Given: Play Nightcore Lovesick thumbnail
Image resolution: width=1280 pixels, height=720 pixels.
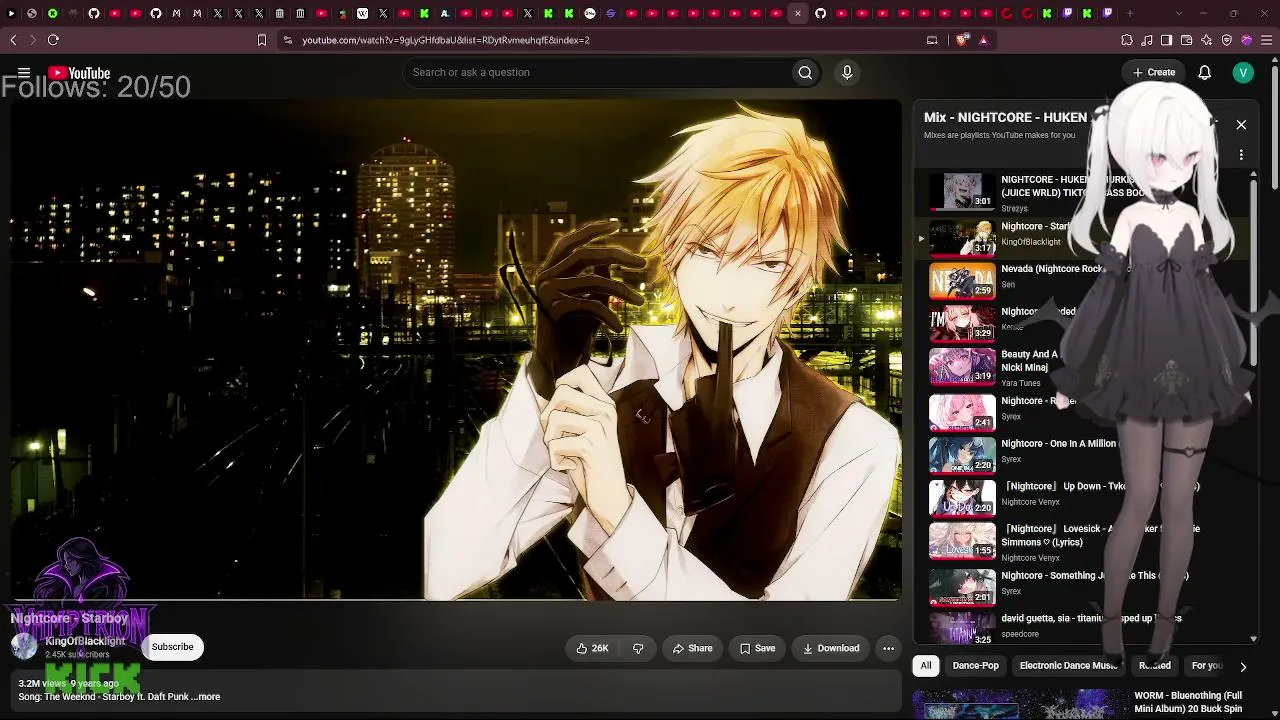Looking at the screenshot, I should pyautogui.click(x=962, y=541).
